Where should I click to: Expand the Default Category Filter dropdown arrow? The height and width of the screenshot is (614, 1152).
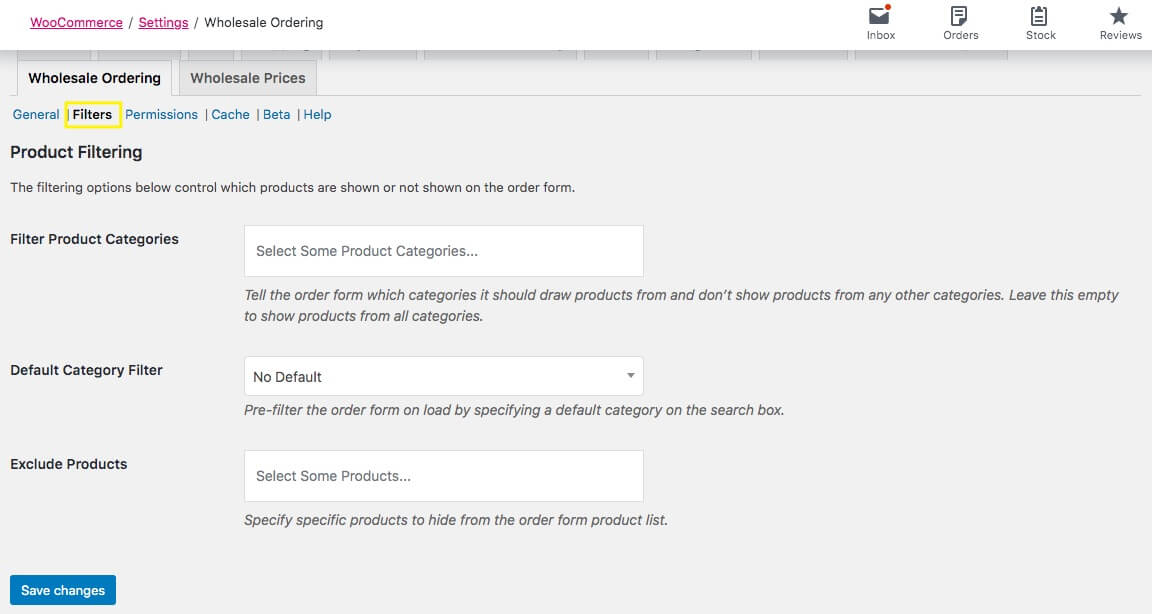tap(630, 376)
